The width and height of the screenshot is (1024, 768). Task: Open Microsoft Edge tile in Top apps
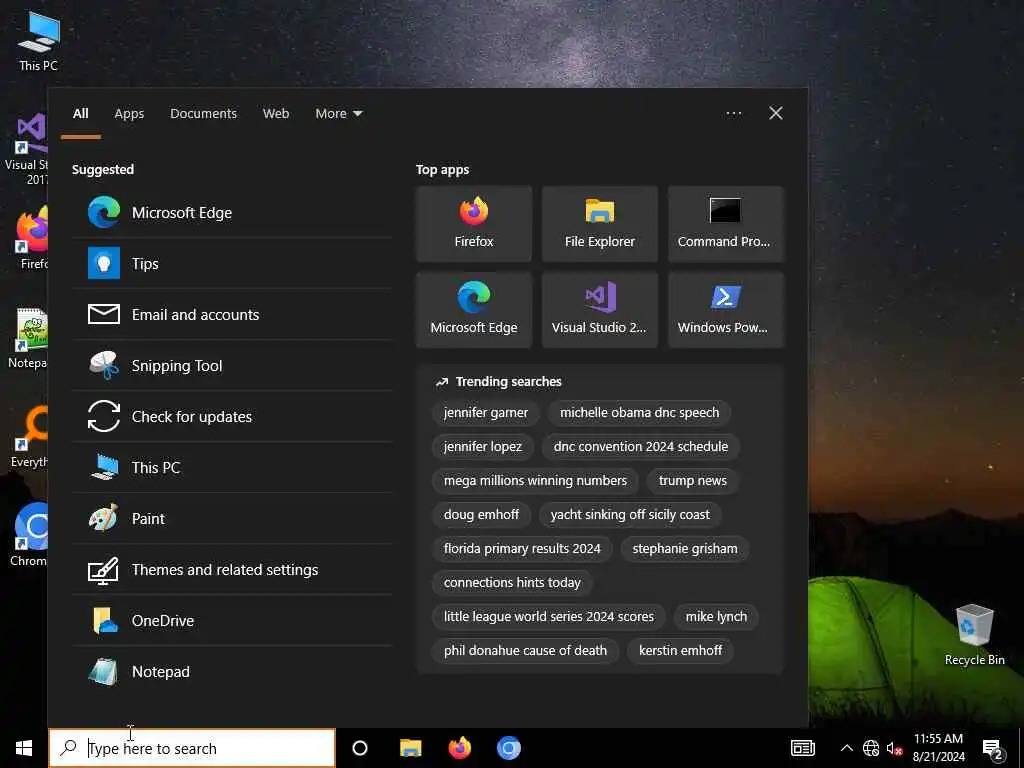[474, 310]
